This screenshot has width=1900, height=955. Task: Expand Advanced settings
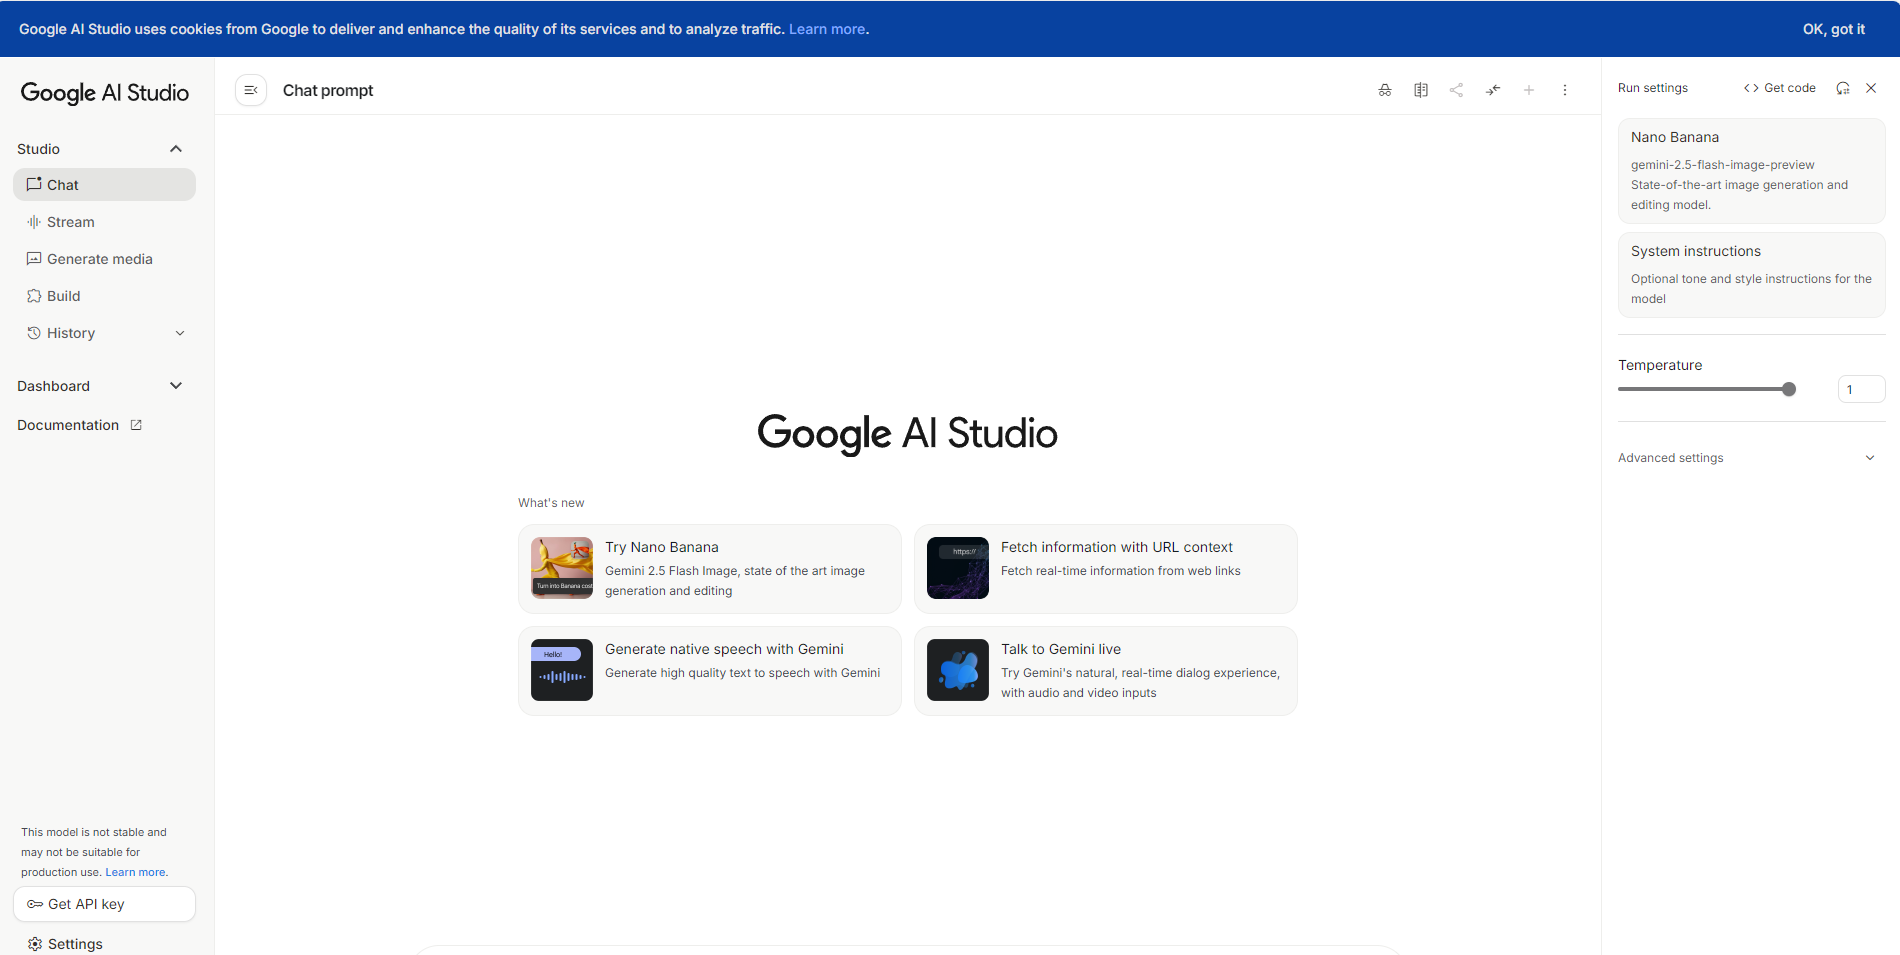1751,458
